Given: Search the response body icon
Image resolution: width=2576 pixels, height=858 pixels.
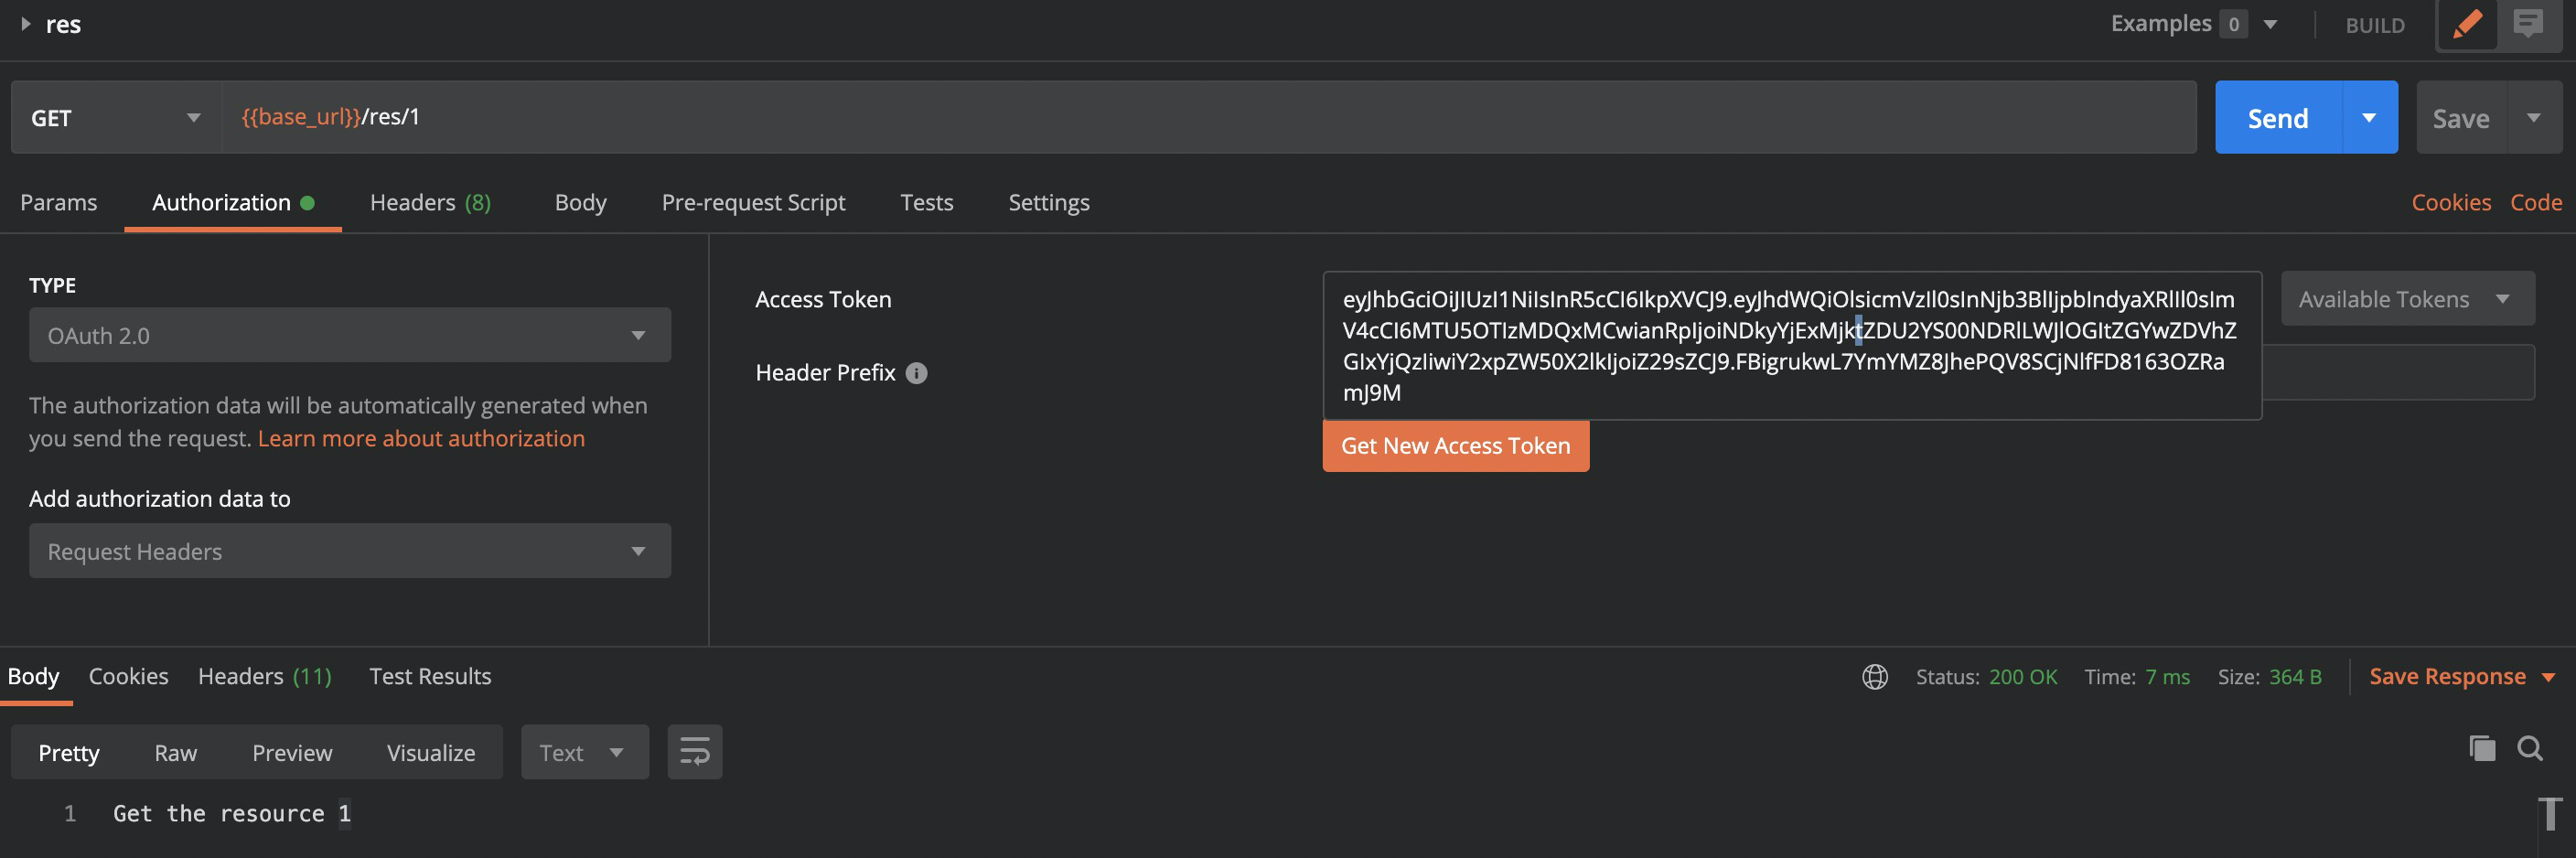Looking at the screenshot, I should 2530,748.
